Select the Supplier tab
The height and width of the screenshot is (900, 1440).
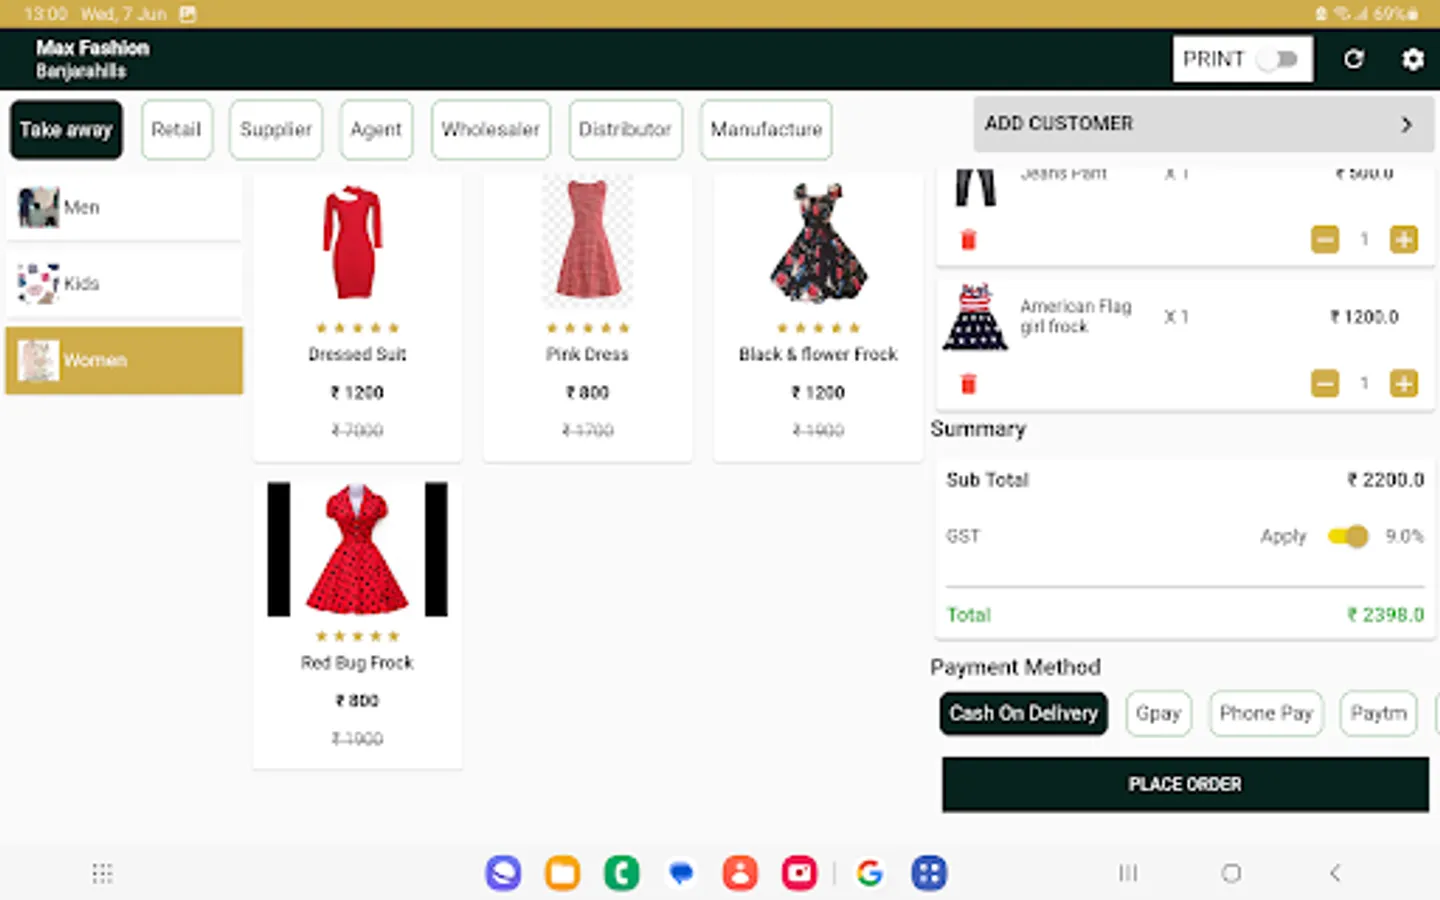(x=276, y=130)
